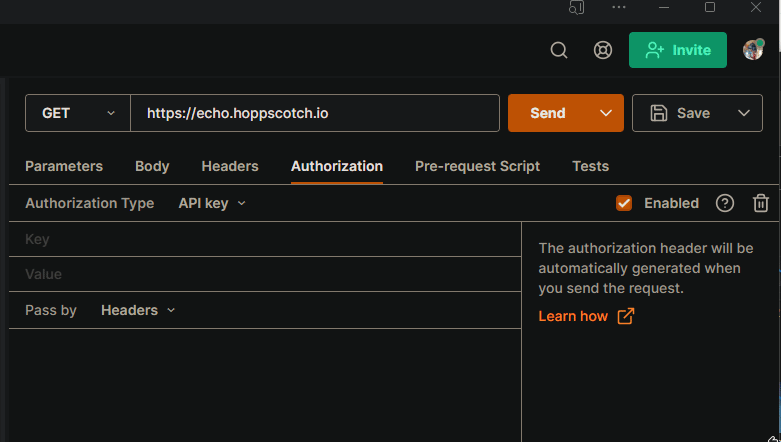The image size is (781, 442).
Task: Click the title bar sidebar panel icon
Action: [x=577, y=7]
